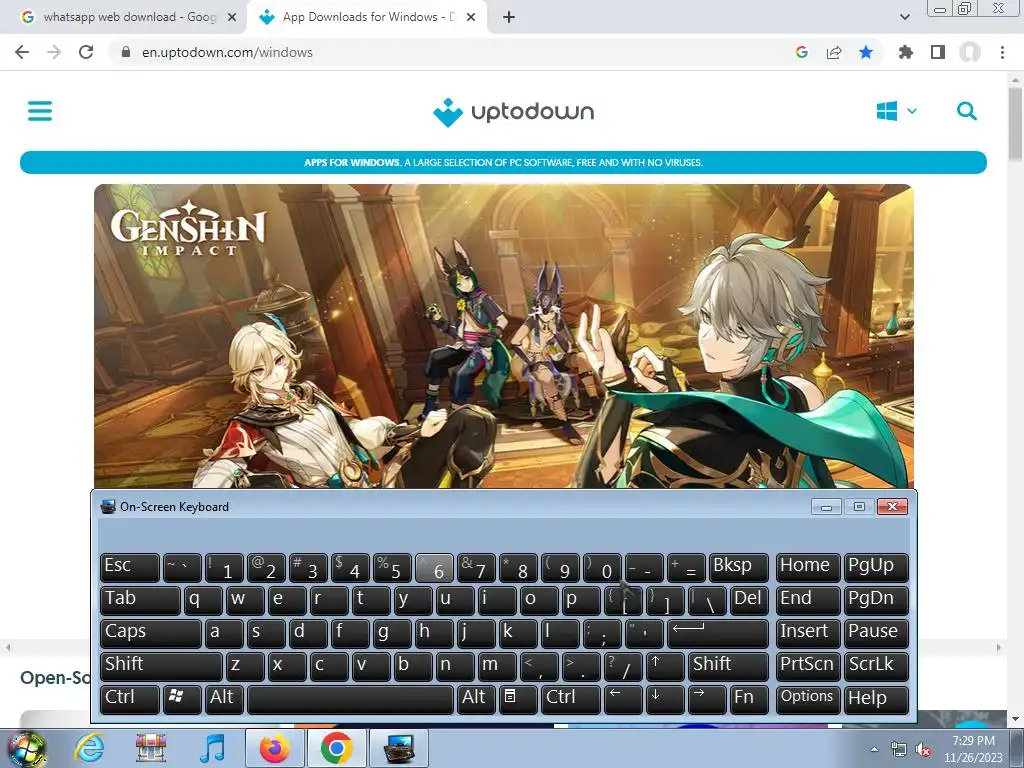Click the Google icon in the address bar
This screenshot has height=768, width=1024.
coord(802,52)
